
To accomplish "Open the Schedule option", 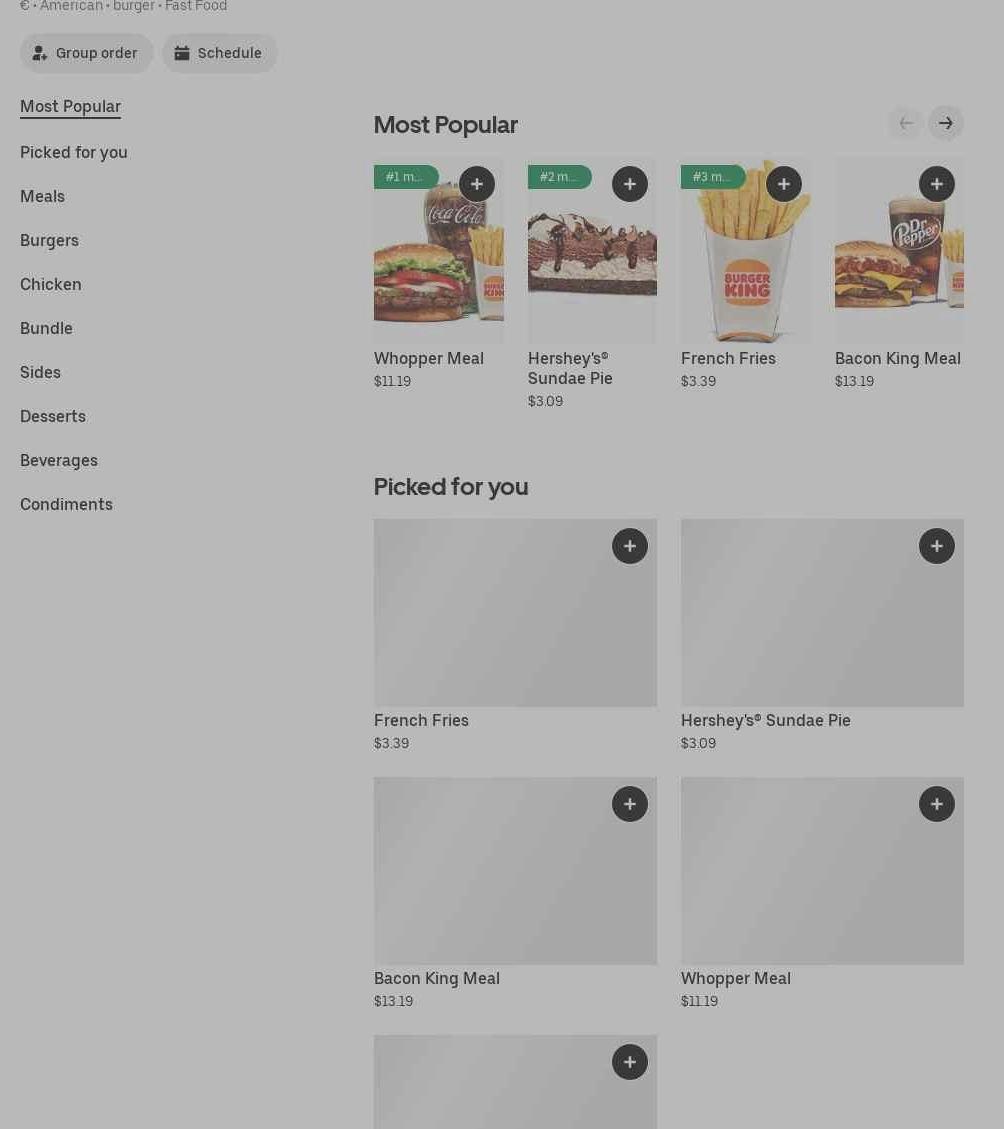I will [220, 53].
